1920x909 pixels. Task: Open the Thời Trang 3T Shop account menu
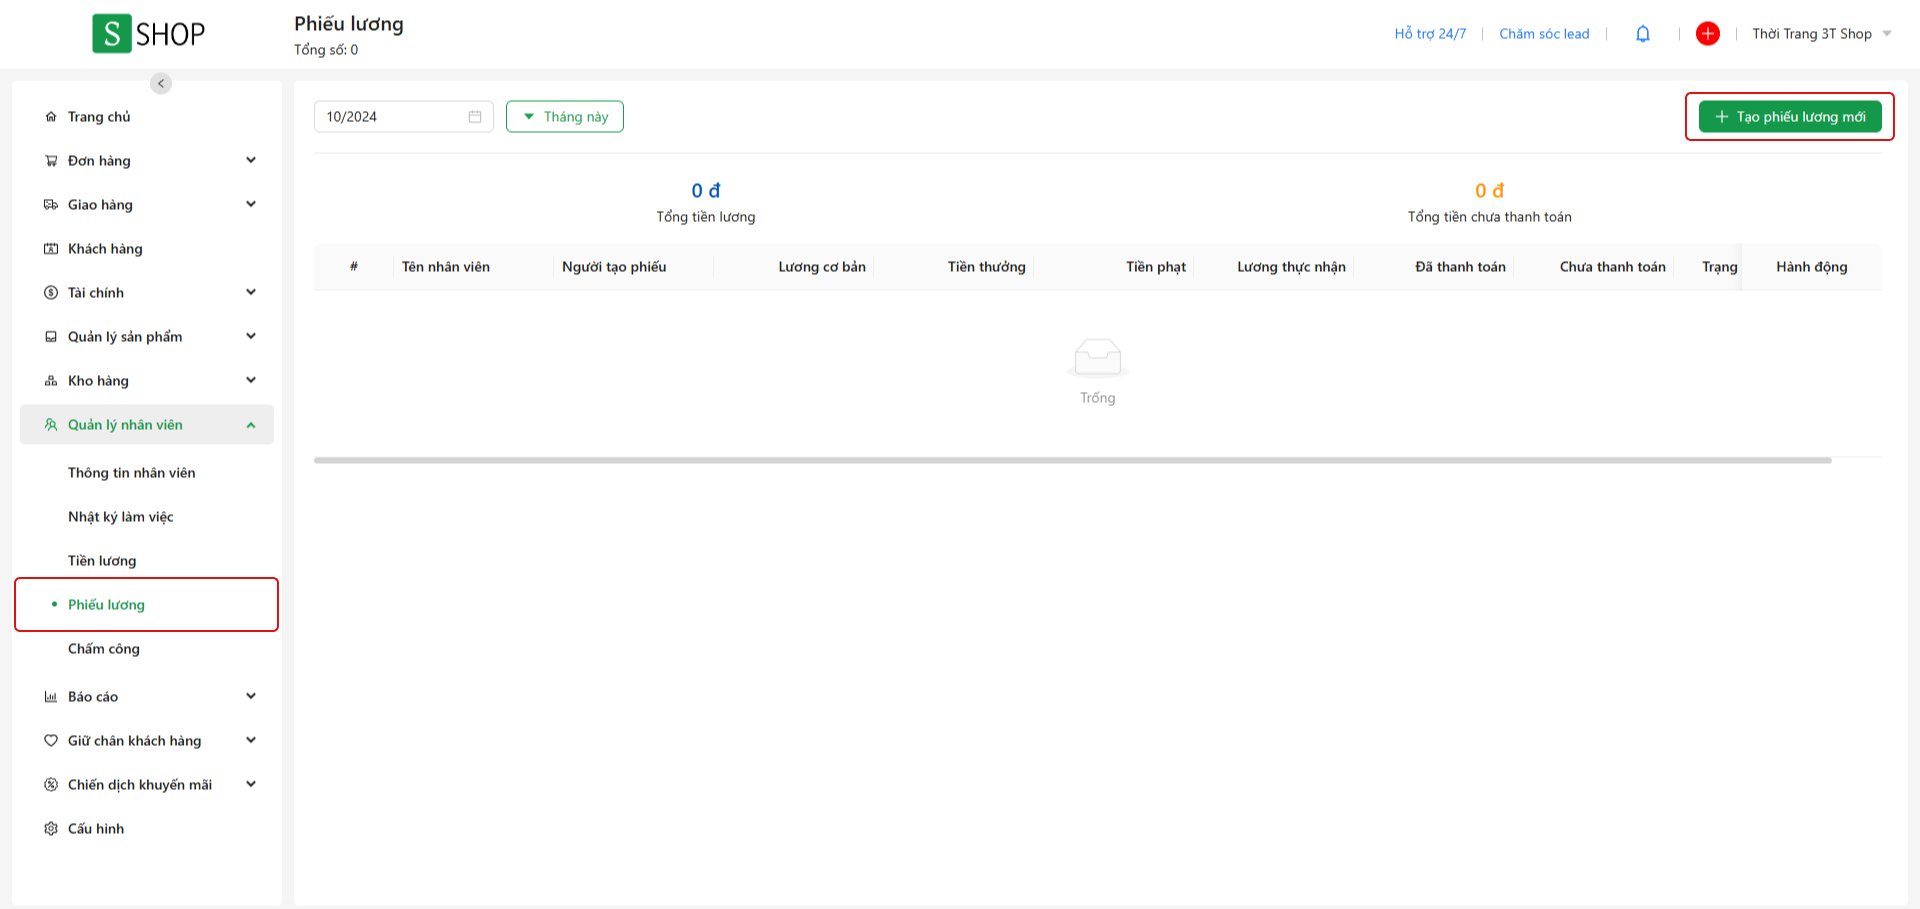point(1821,34)
